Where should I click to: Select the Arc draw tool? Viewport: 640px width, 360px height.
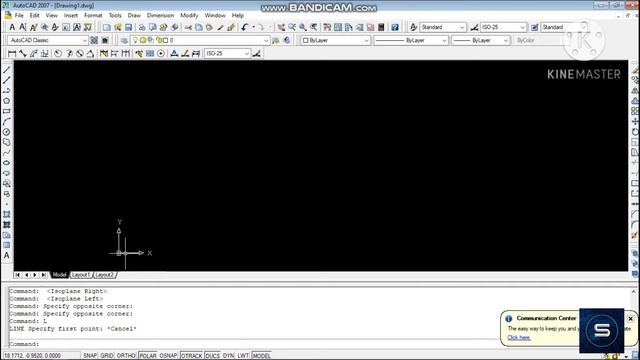click(7, 122)
